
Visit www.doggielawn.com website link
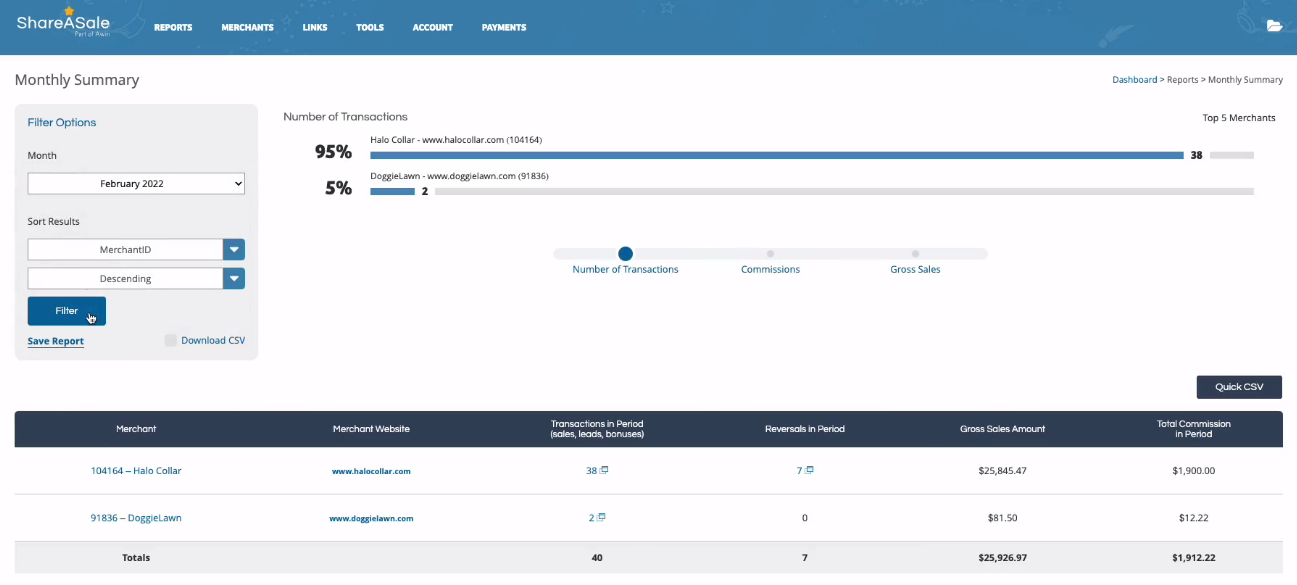[371, 519]
